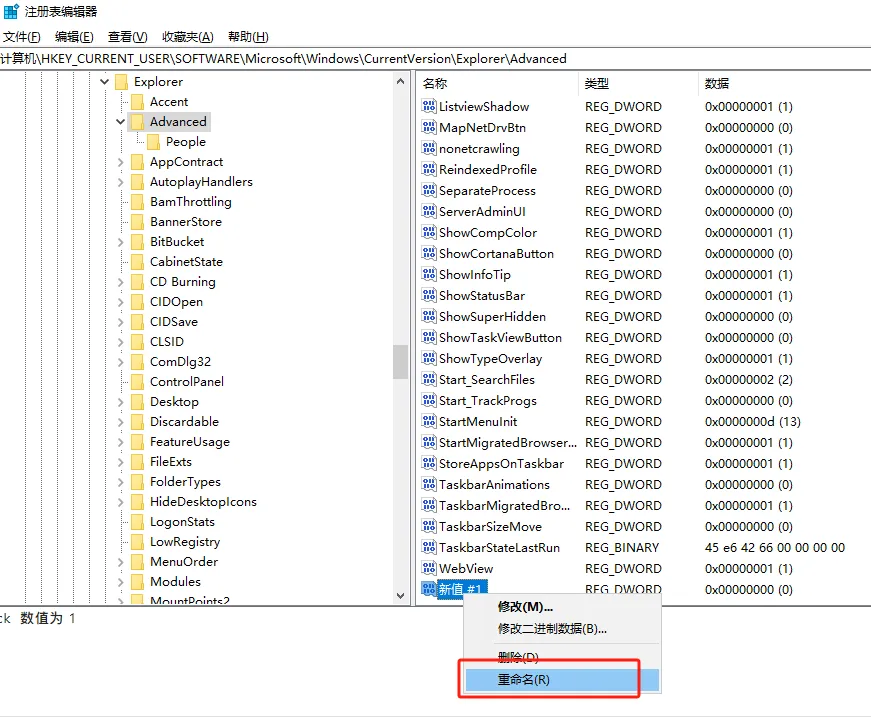This screenshot has height=717, width=871.
Task: Select the BannerStore key
Action: click(186, 222)
